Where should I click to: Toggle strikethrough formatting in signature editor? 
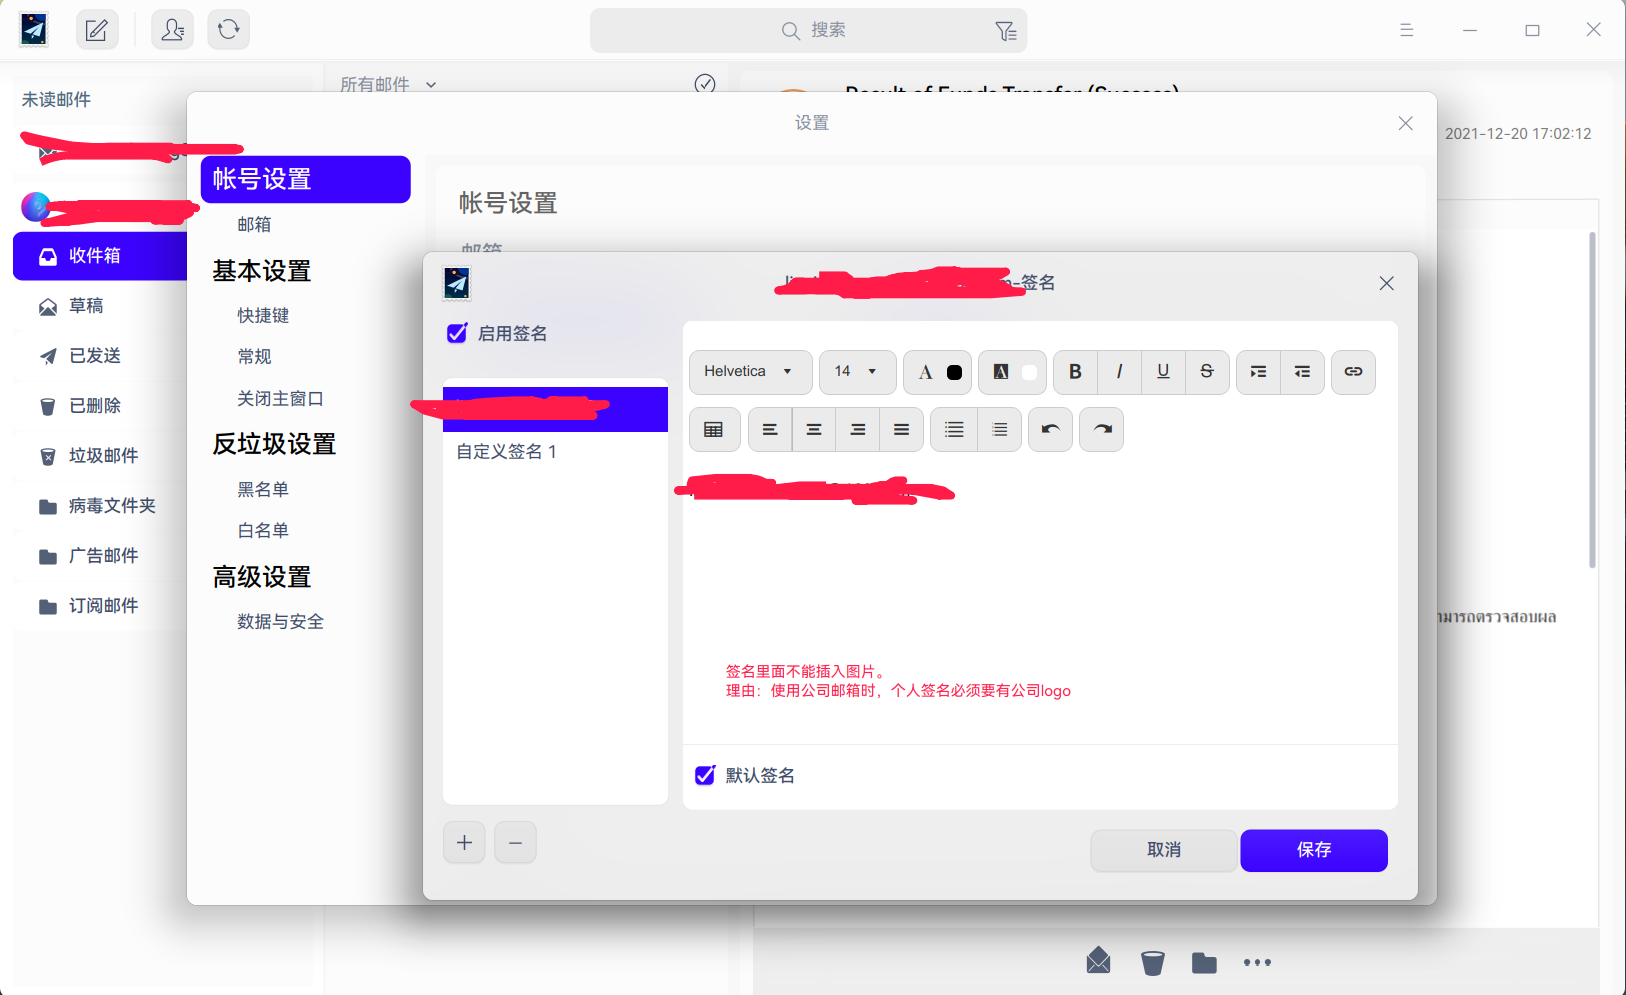[1207, 372]
